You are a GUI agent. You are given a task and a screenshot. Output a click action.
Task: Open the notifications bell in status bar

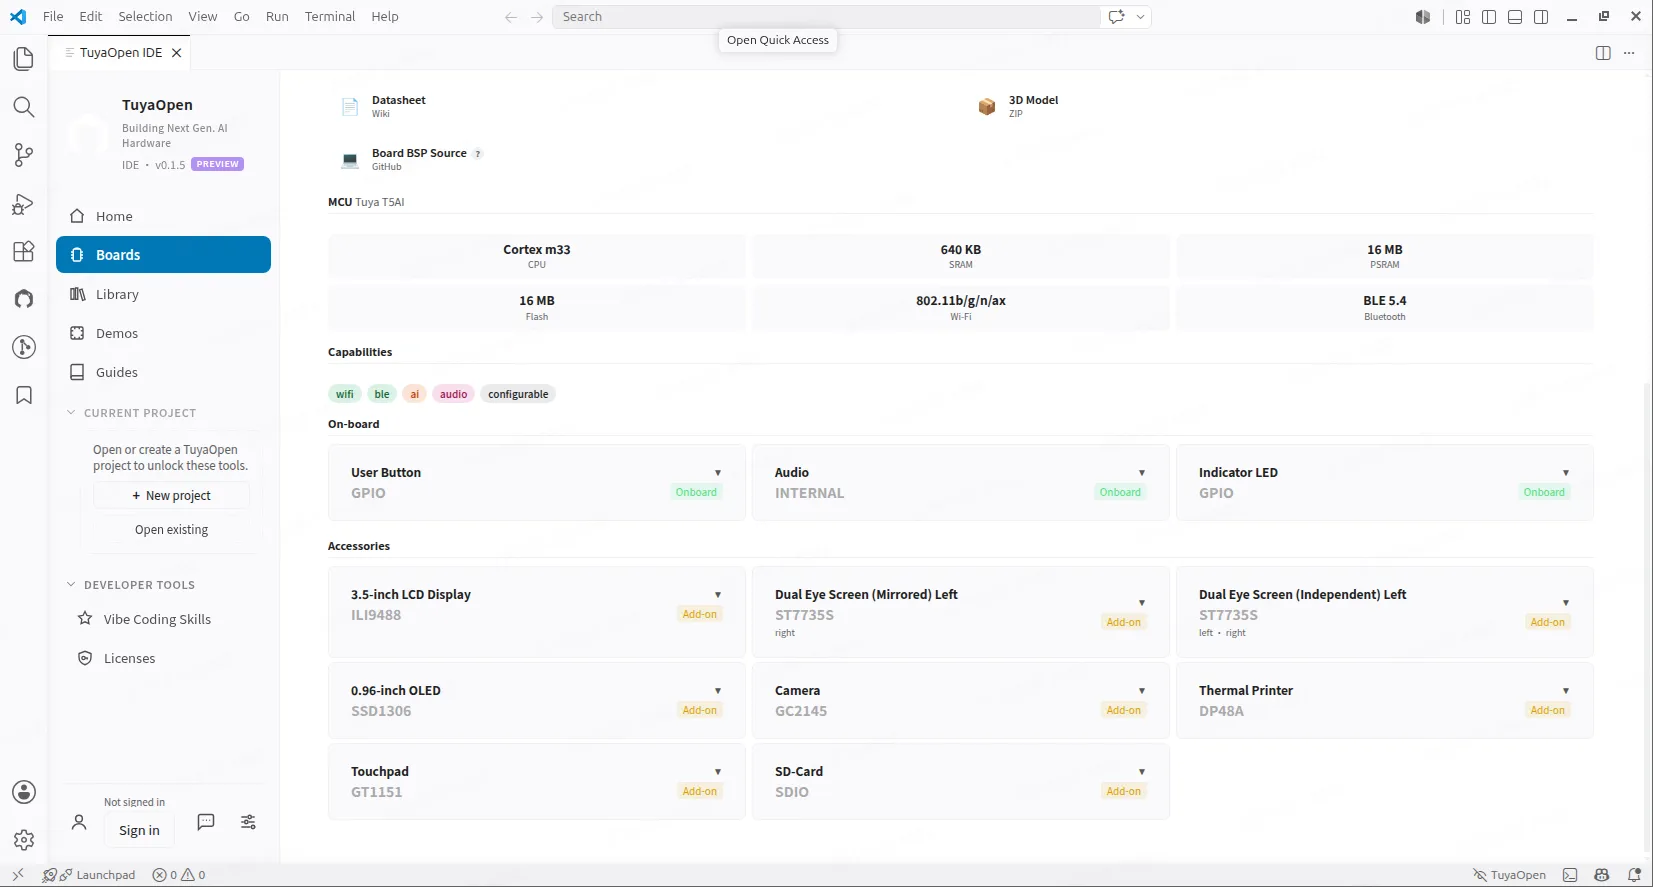point(1634,875)
